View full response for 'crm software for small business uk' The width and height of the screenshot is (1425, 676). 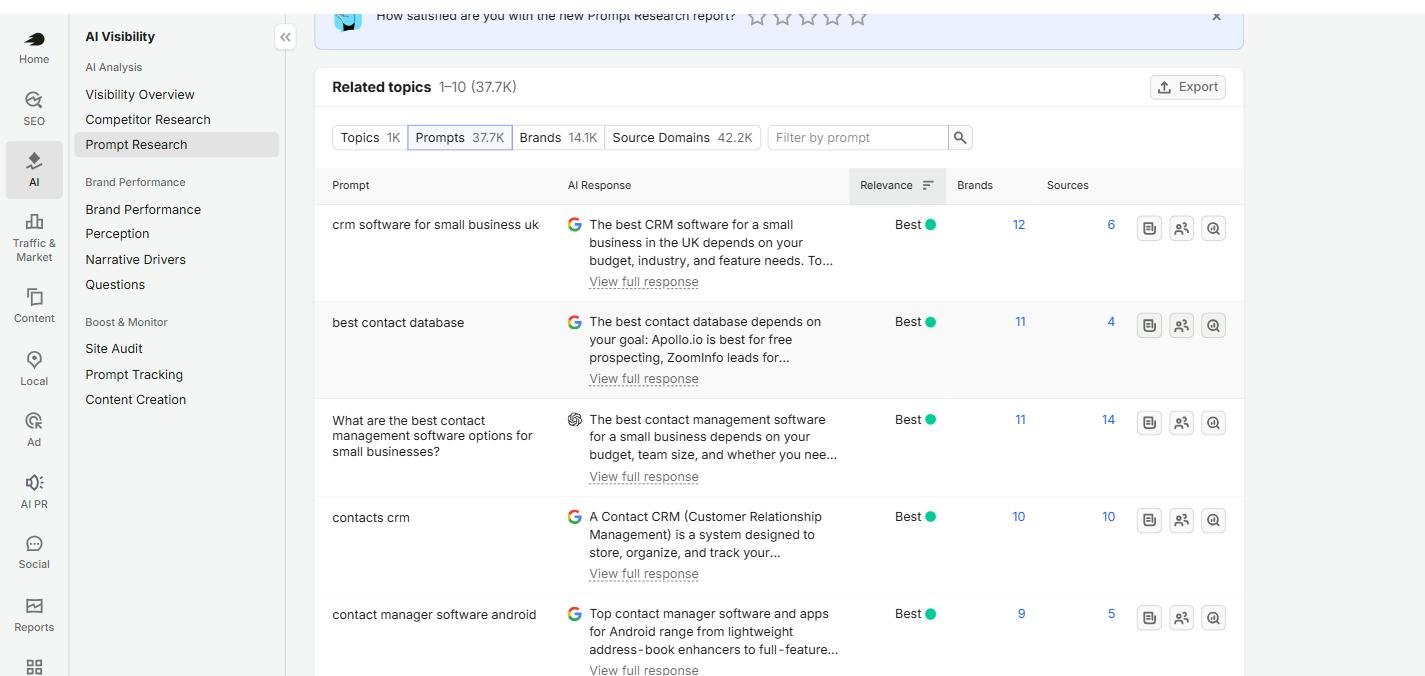pos(644,282)
